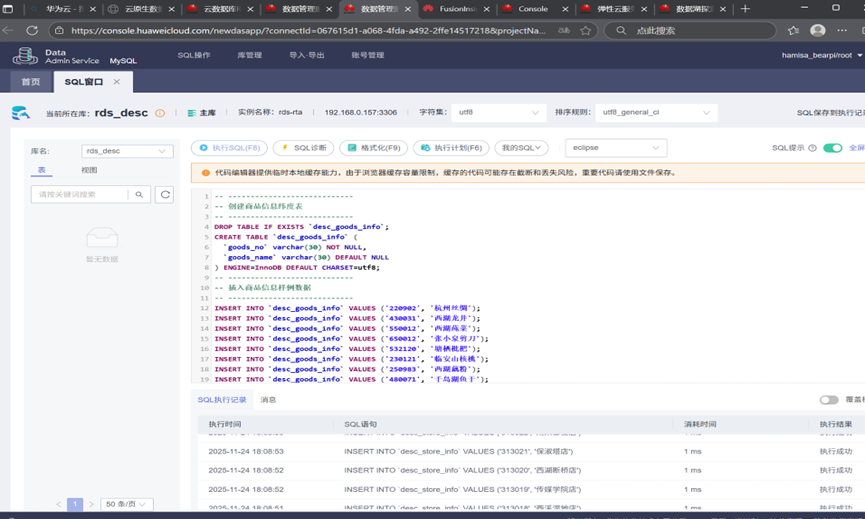Open the 50 条/页 page size dropdown
Image resolution: width=865 pixels, height=519 pixels.
[x=126, y=504]
